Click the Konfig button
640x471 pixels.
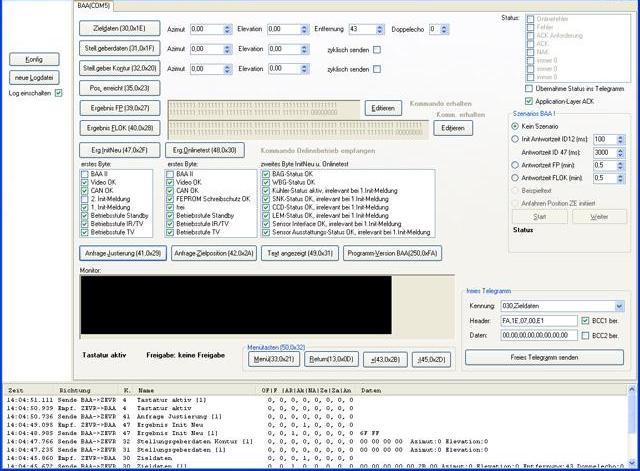[x=34, y=59]
